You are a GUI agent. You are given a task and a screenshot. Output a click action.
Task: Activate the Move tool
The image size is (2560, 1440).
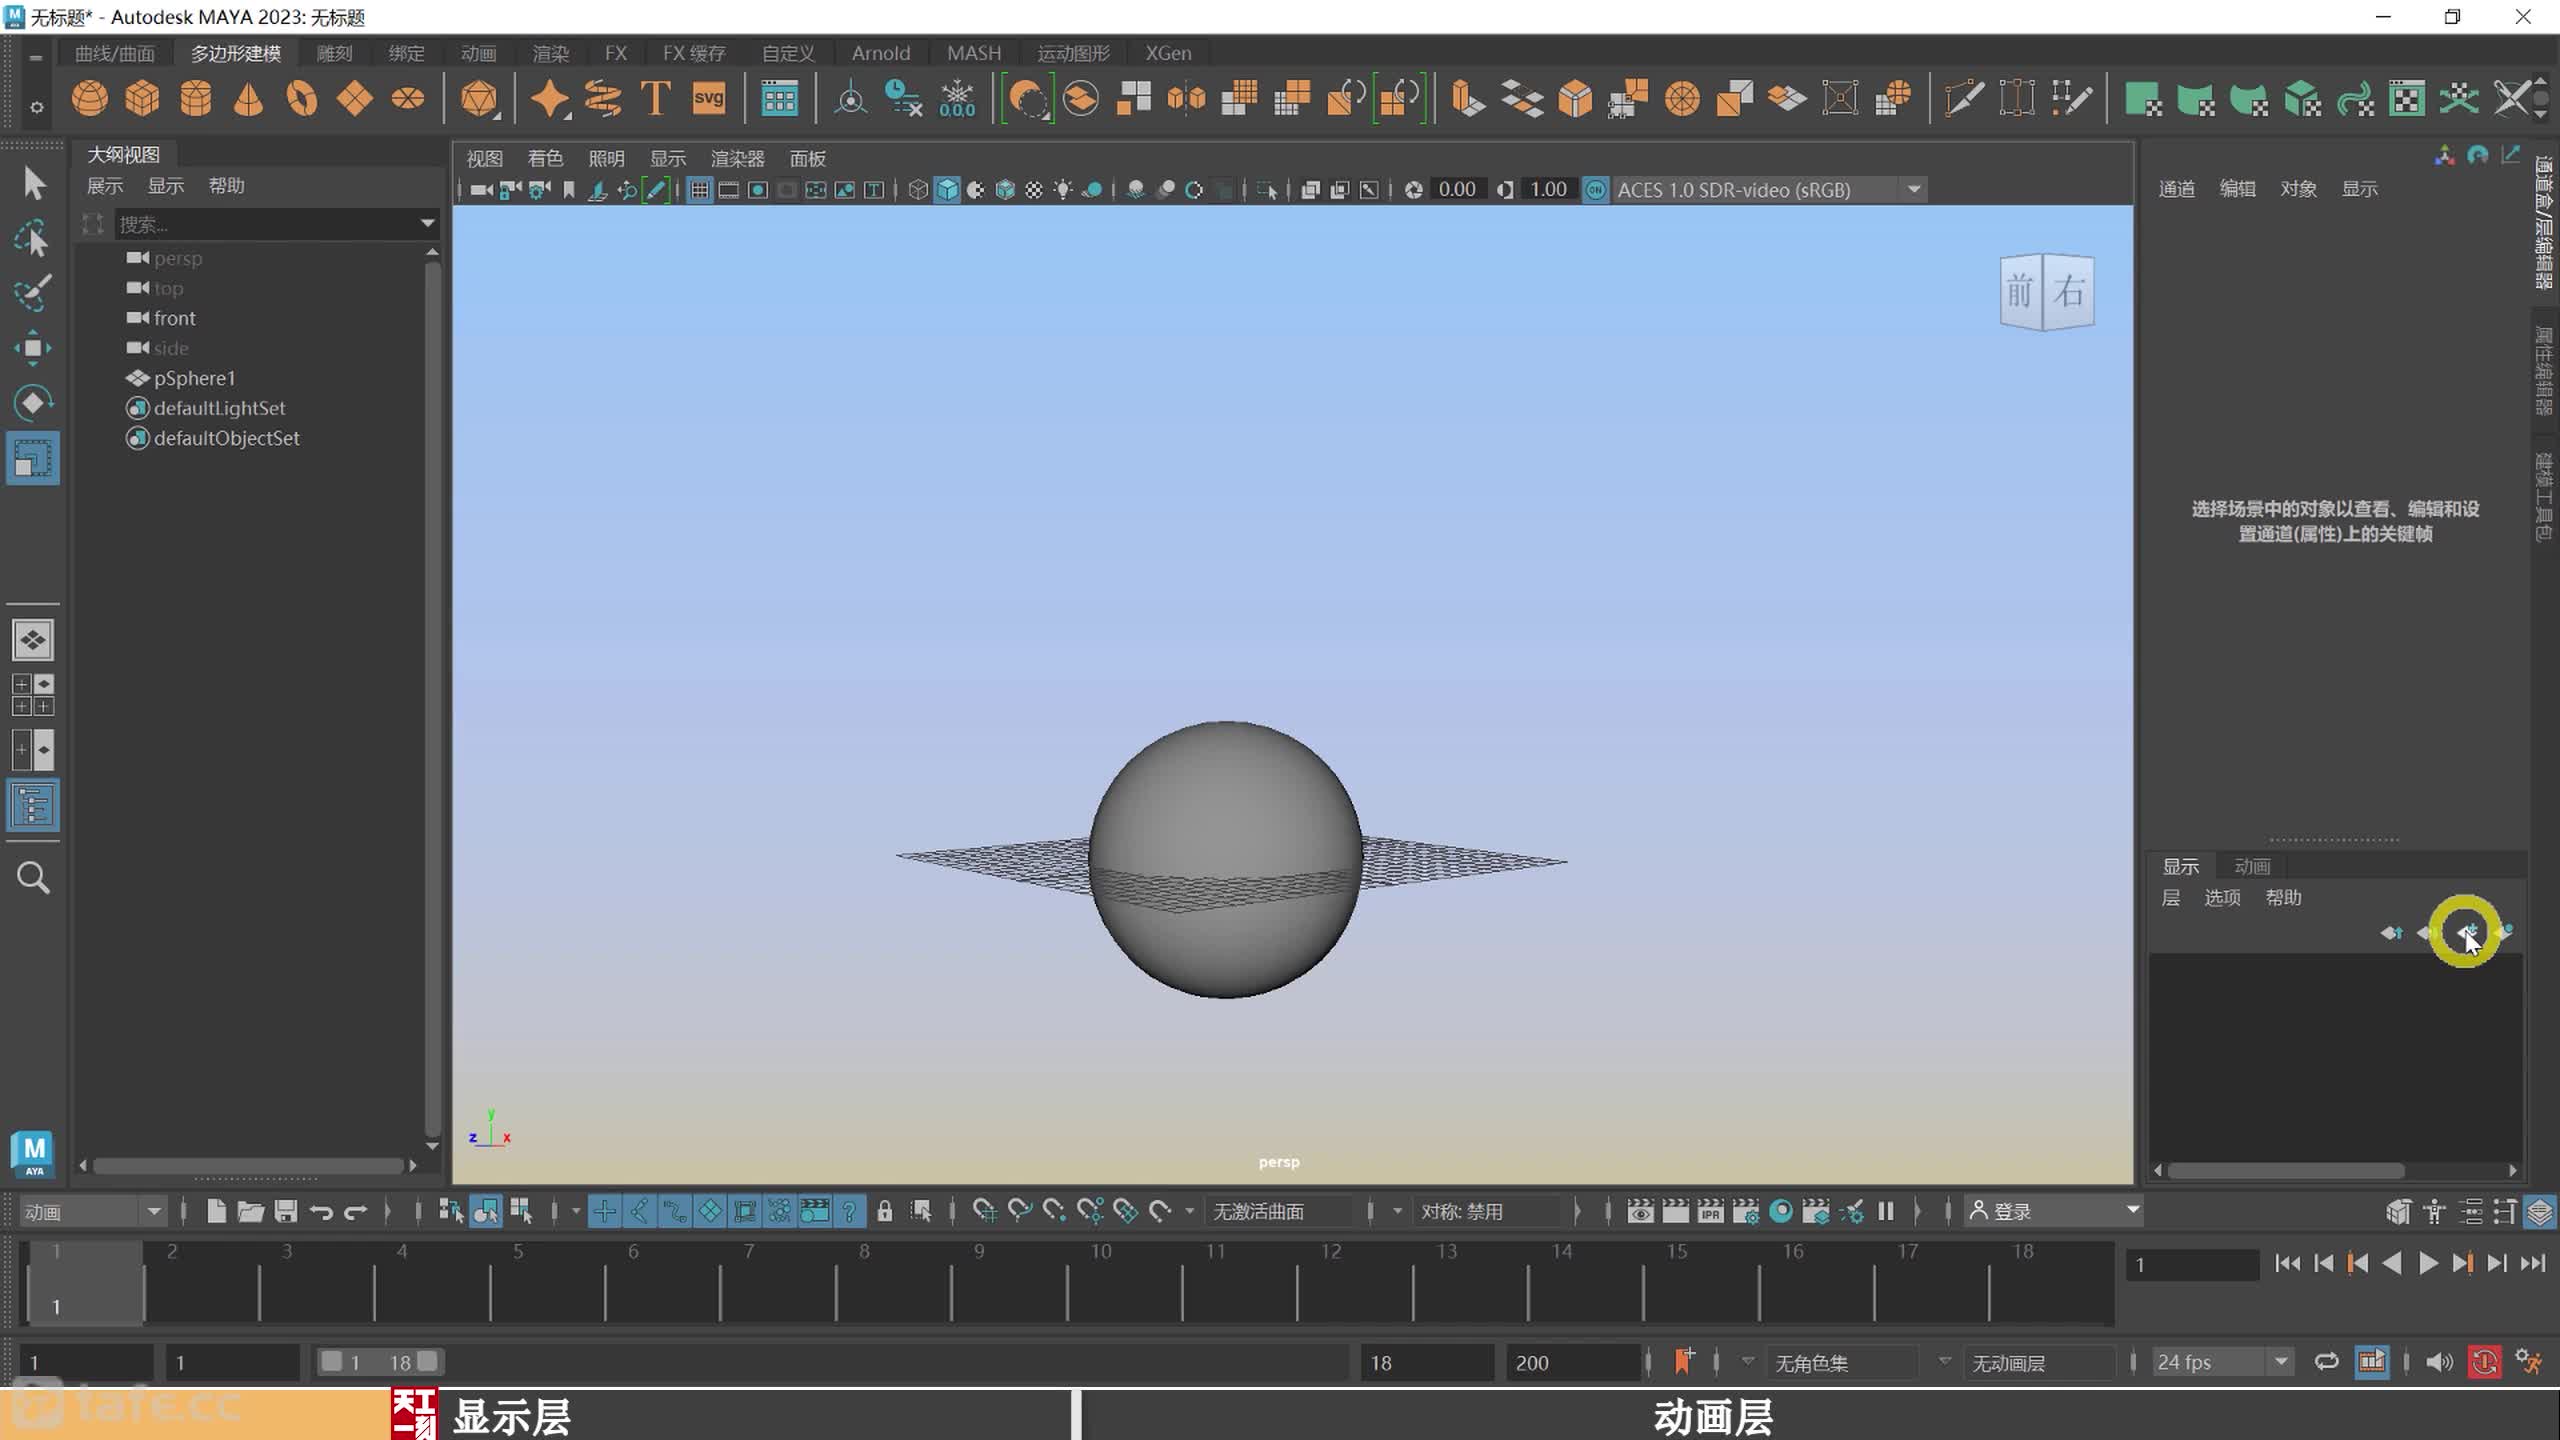pyautogui.click(x=33, y=348)
